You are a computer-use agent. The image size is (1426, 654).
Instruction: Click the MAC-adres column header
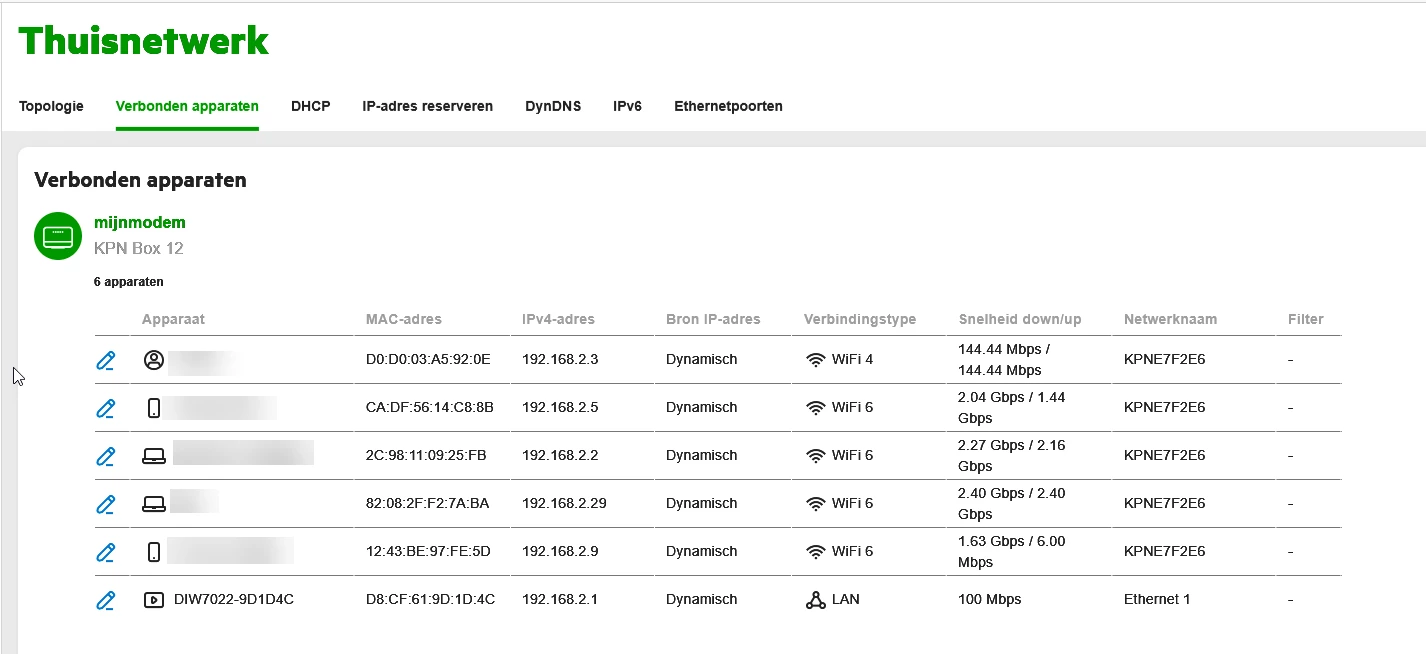click(404, 320)
